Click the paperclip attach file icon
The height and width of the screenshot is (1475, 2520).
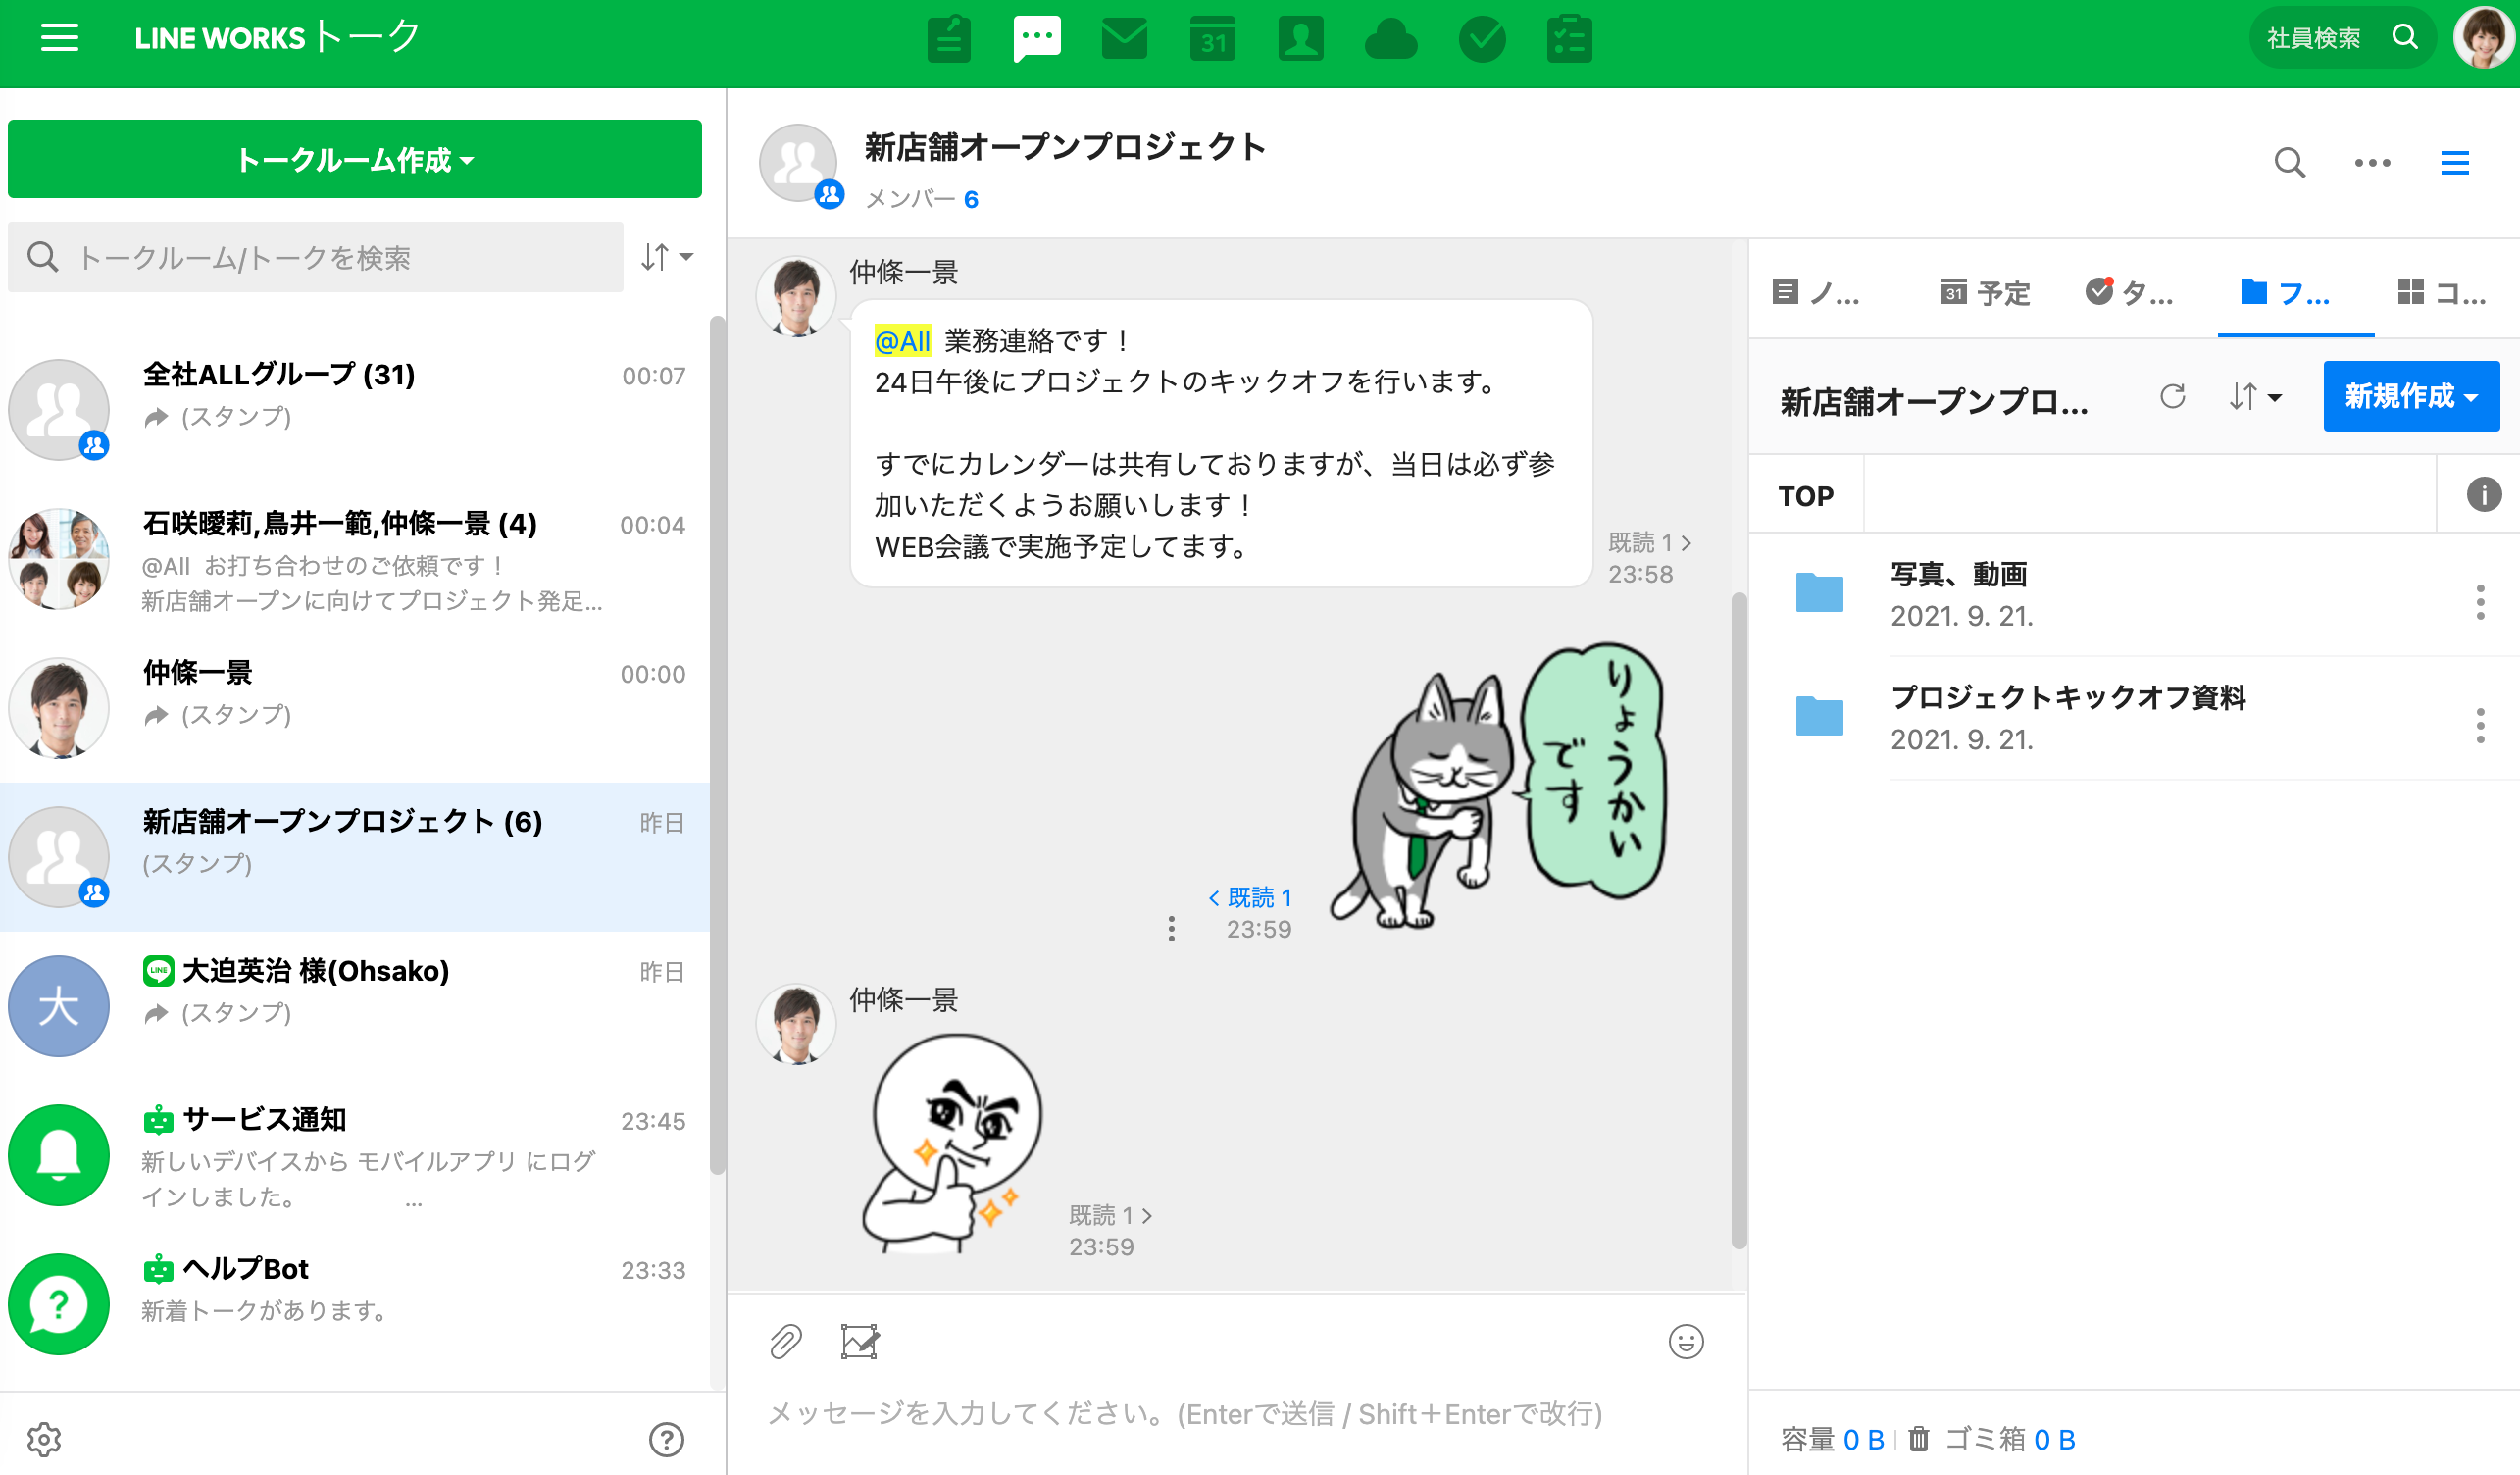(786, 1342)
